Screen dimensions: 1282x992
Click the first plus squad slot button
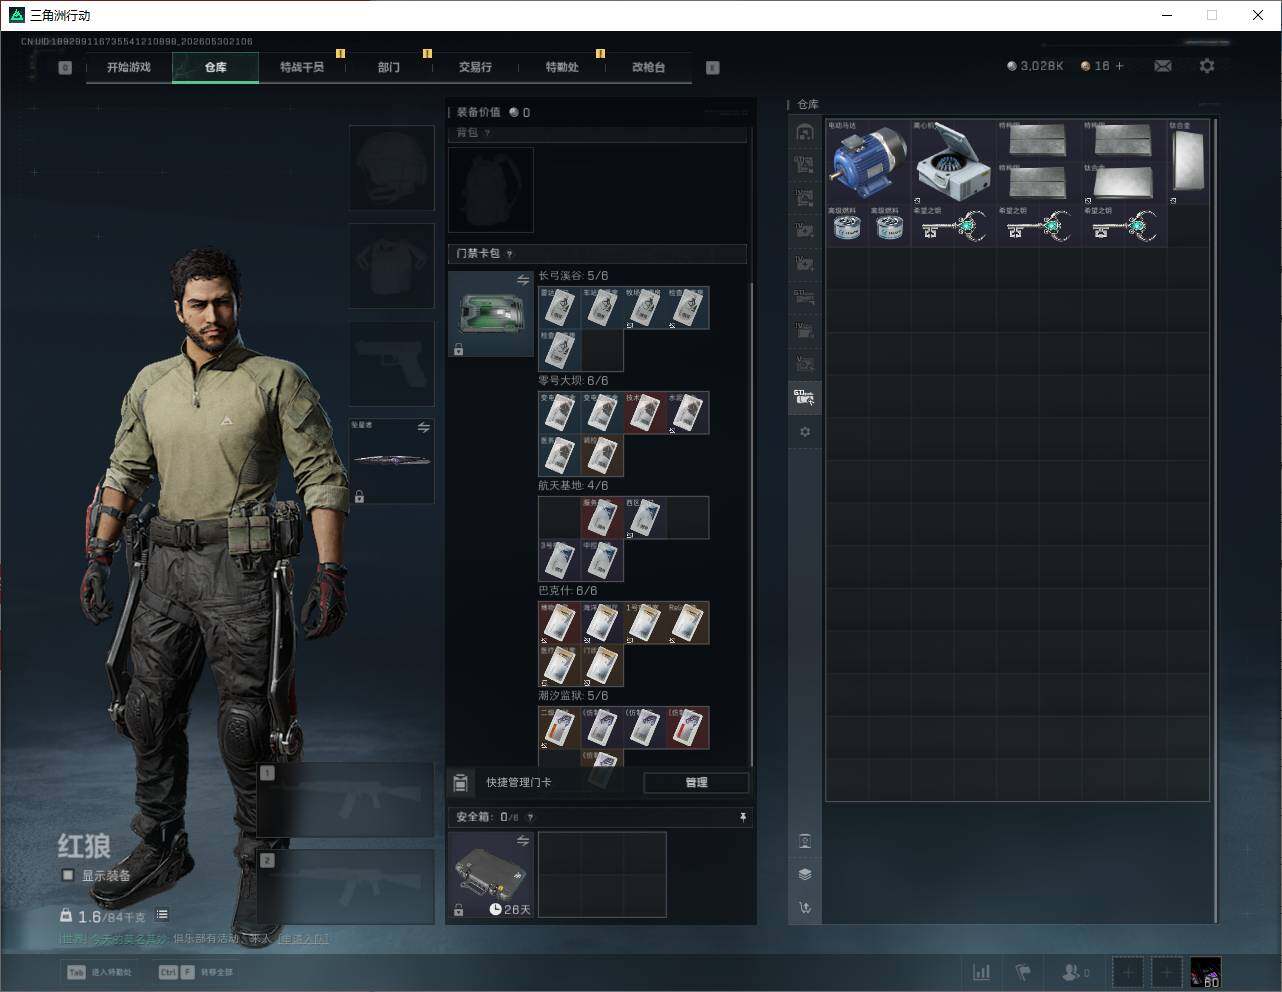click(1127, 972)
